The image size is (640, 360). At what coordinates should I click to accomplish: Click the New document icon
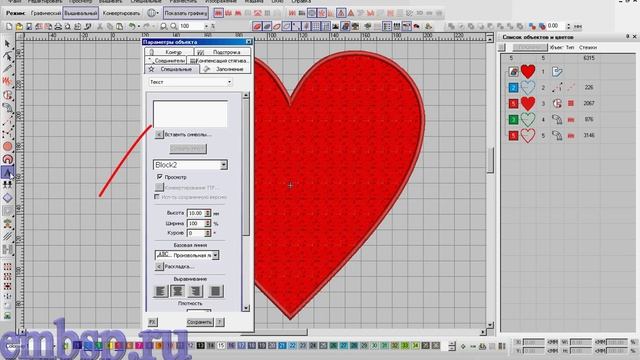pyautogui.click(x=9, y=26)
